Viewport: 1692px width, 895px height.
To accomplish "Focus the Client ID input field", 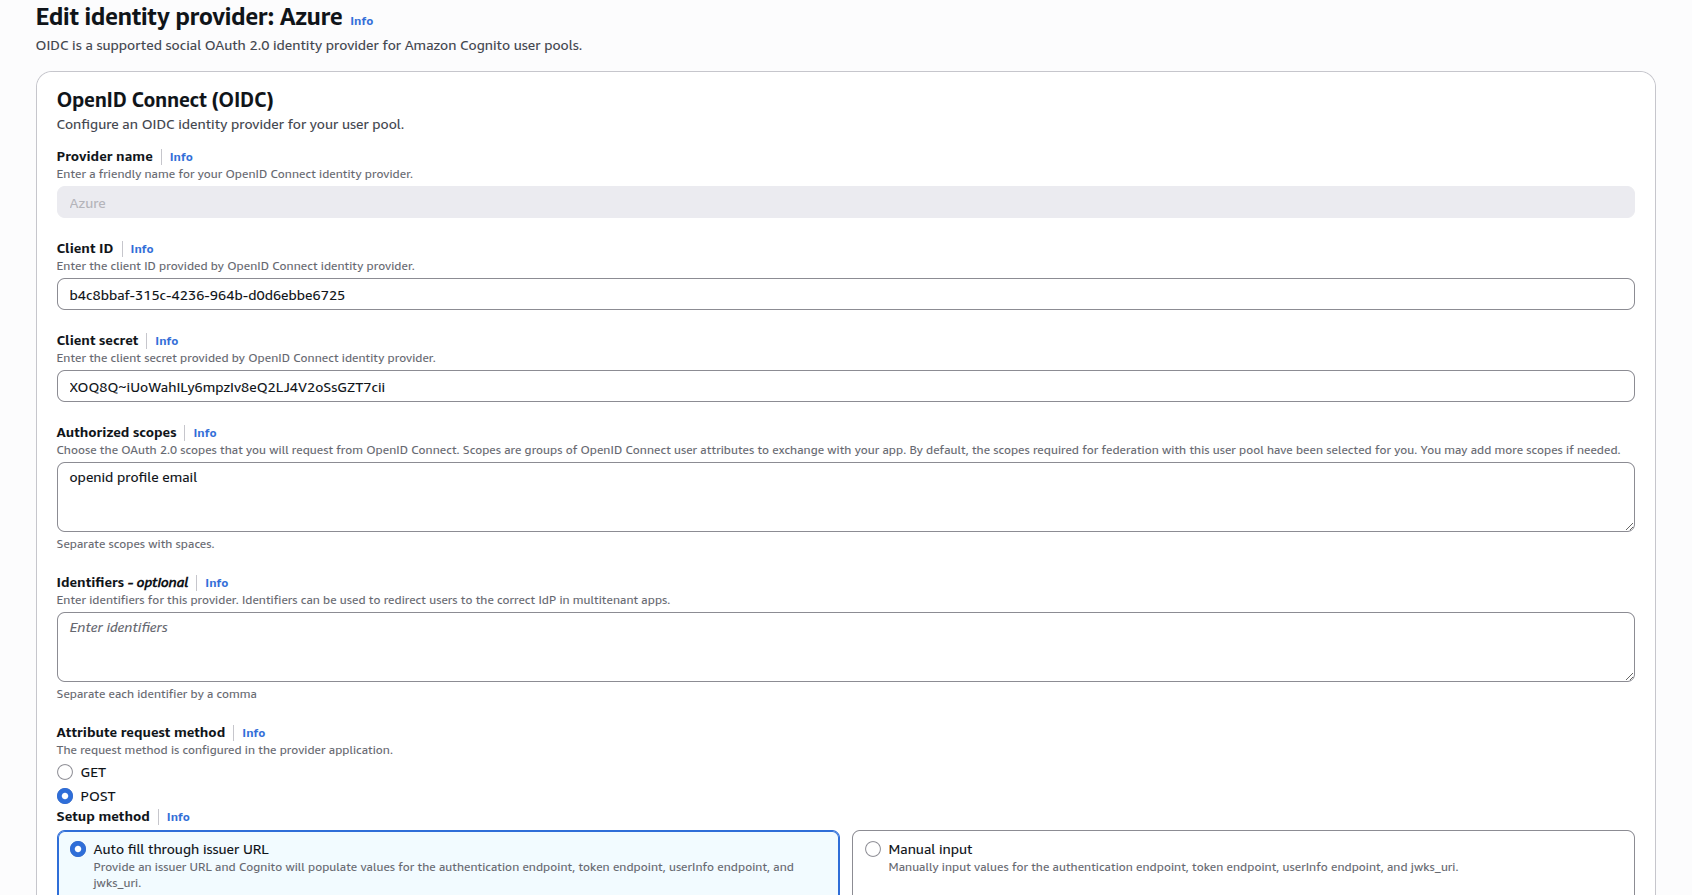I will (846, 294).
